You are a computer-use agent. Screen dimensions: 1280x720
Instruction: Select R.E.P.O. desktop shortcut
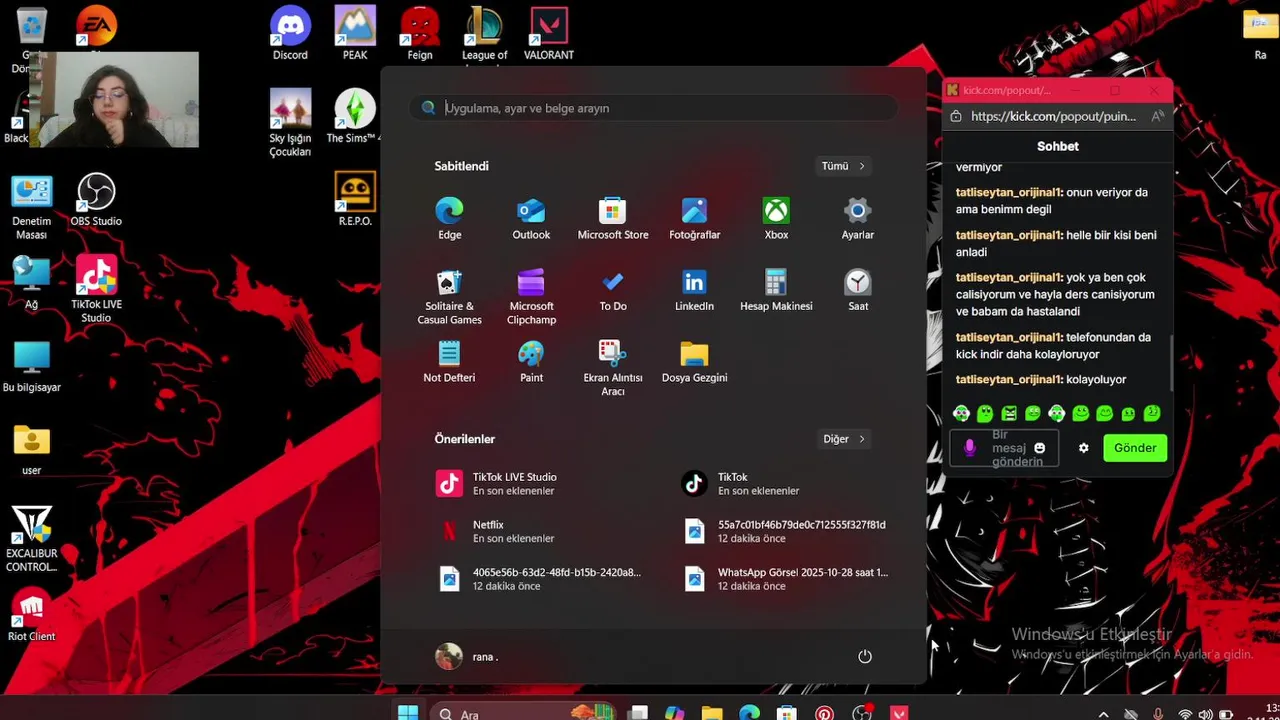pos(355,198)
